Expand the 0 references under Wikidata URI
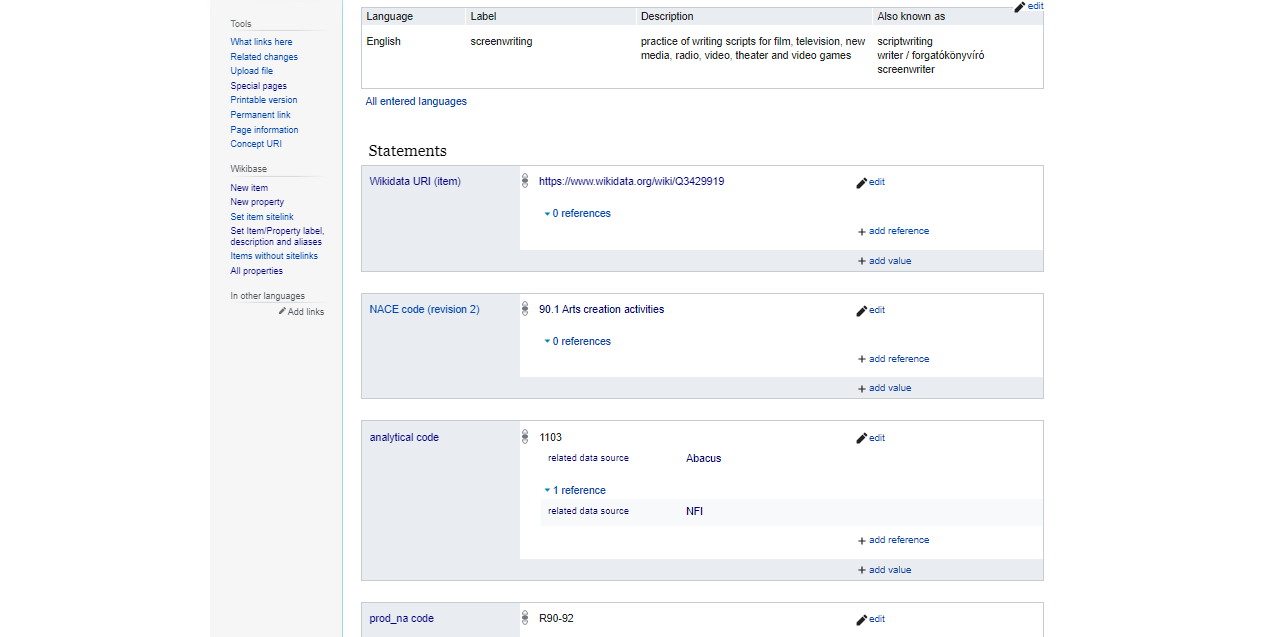Screen dimensions: 1274x637 pyautogui.click(x=580, y=214)
